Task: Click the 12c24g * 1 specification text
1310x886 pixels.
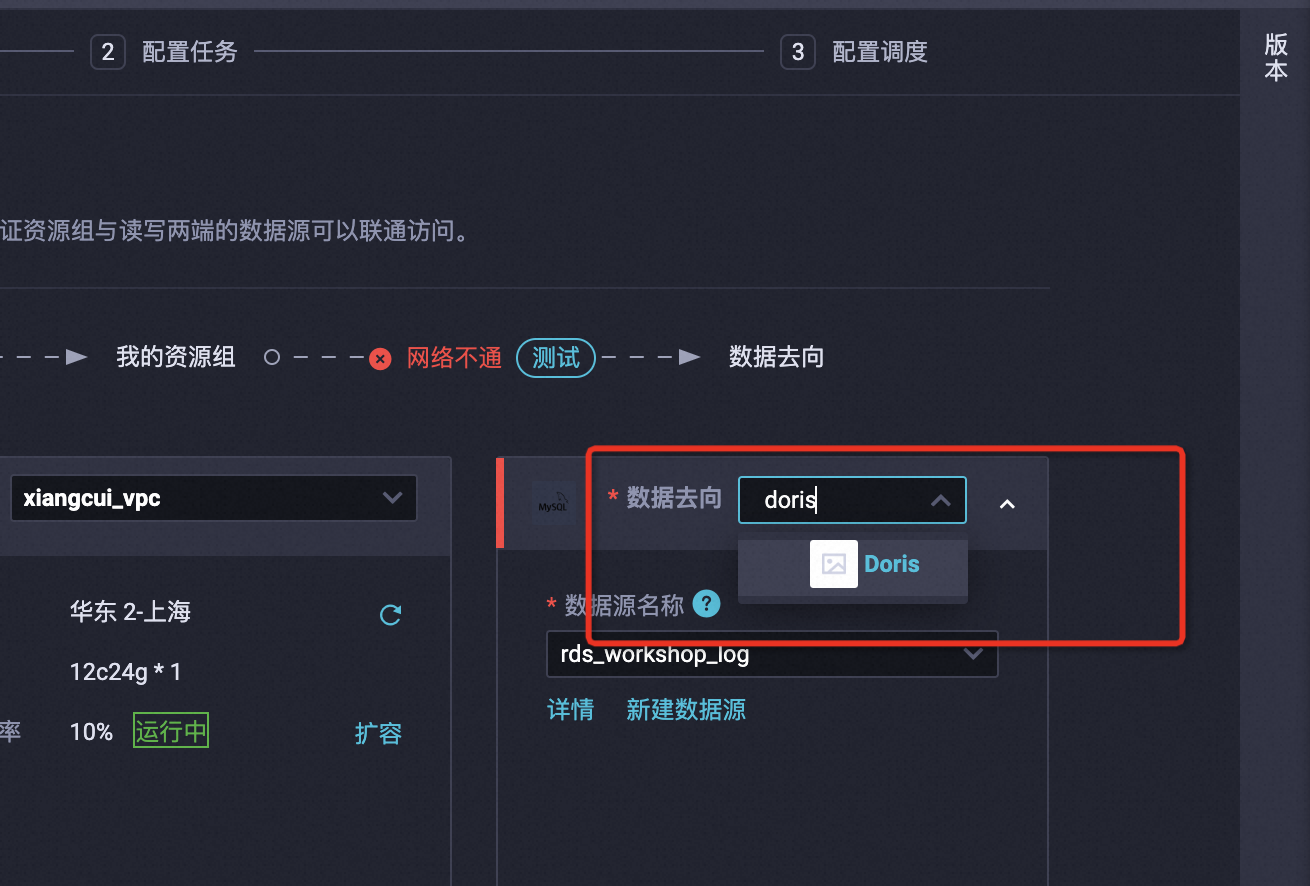Action: pos(126,672)
